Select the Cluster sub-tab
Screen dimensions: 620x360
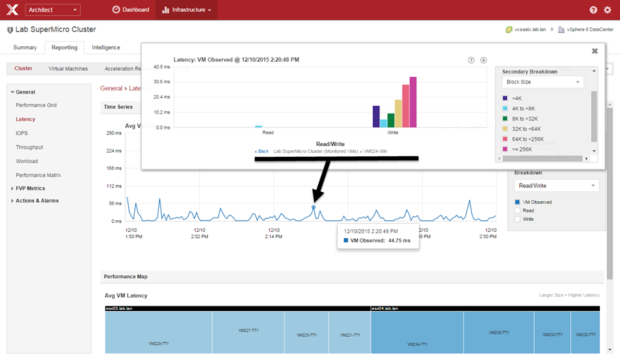pos(23,68)
